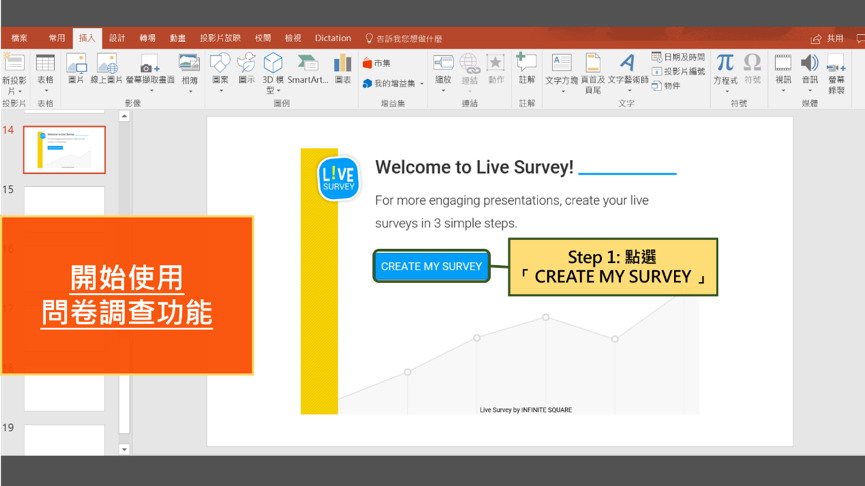The image size is (865, 486).
Task: Click the 圖案 shapes icon
Action: [x=220, y=63]
